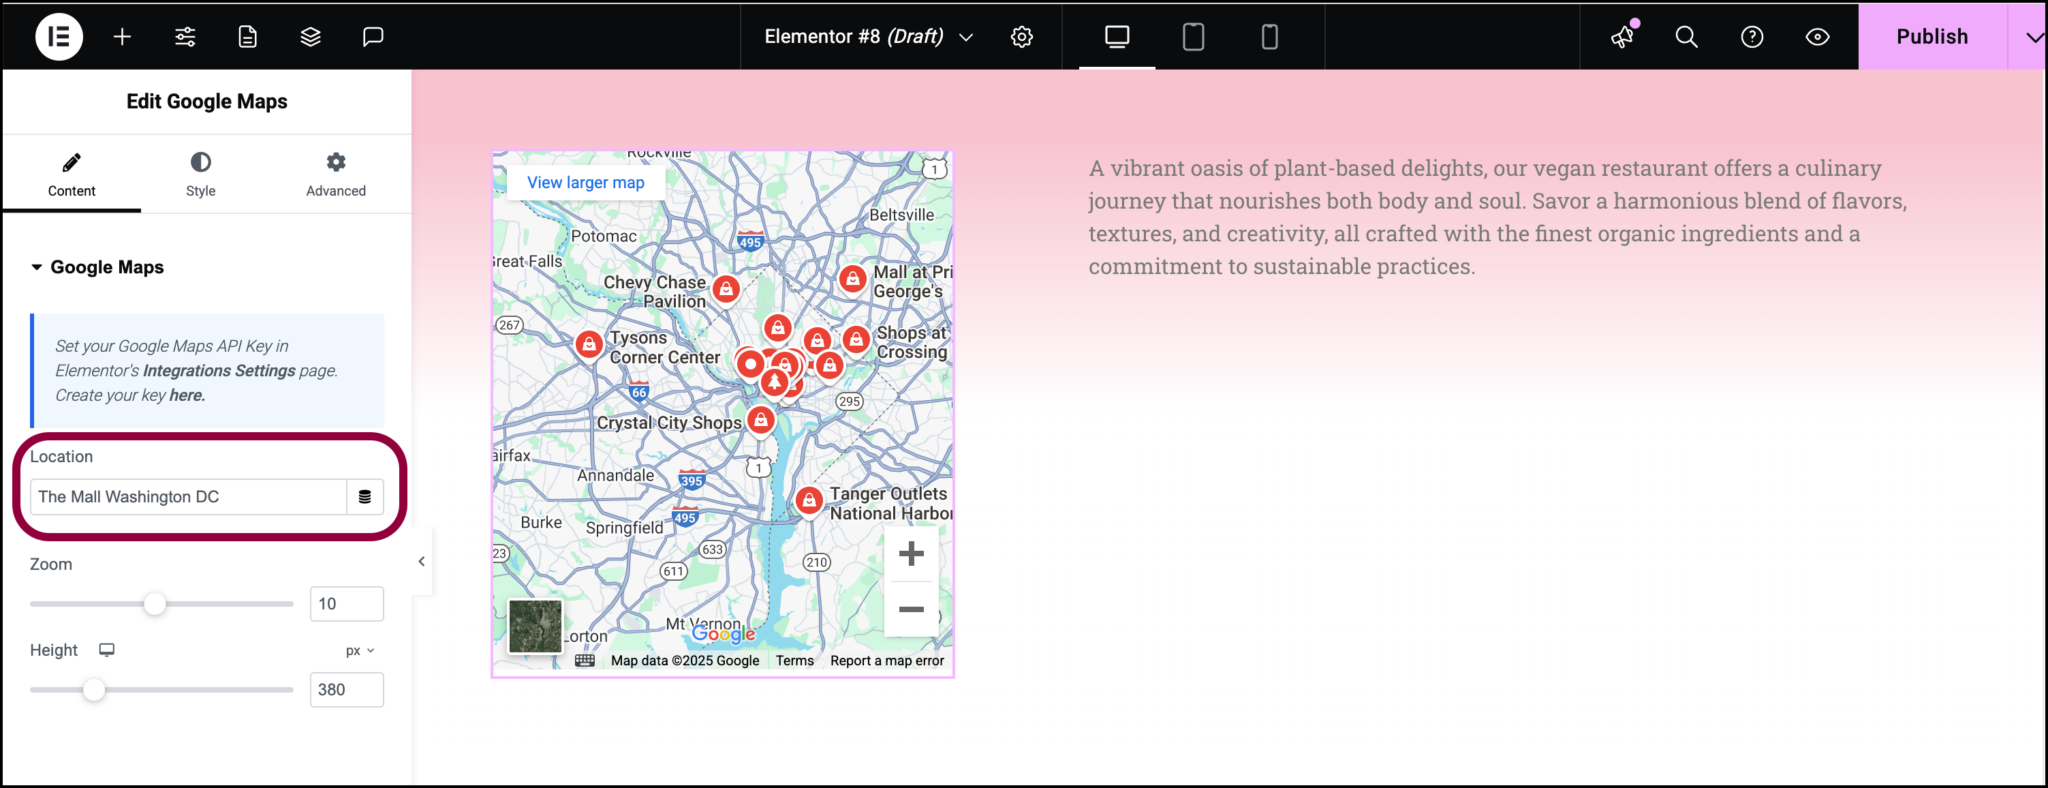Switch to the Advanced tab
The image size is (2048, 788).
(336, 174)
